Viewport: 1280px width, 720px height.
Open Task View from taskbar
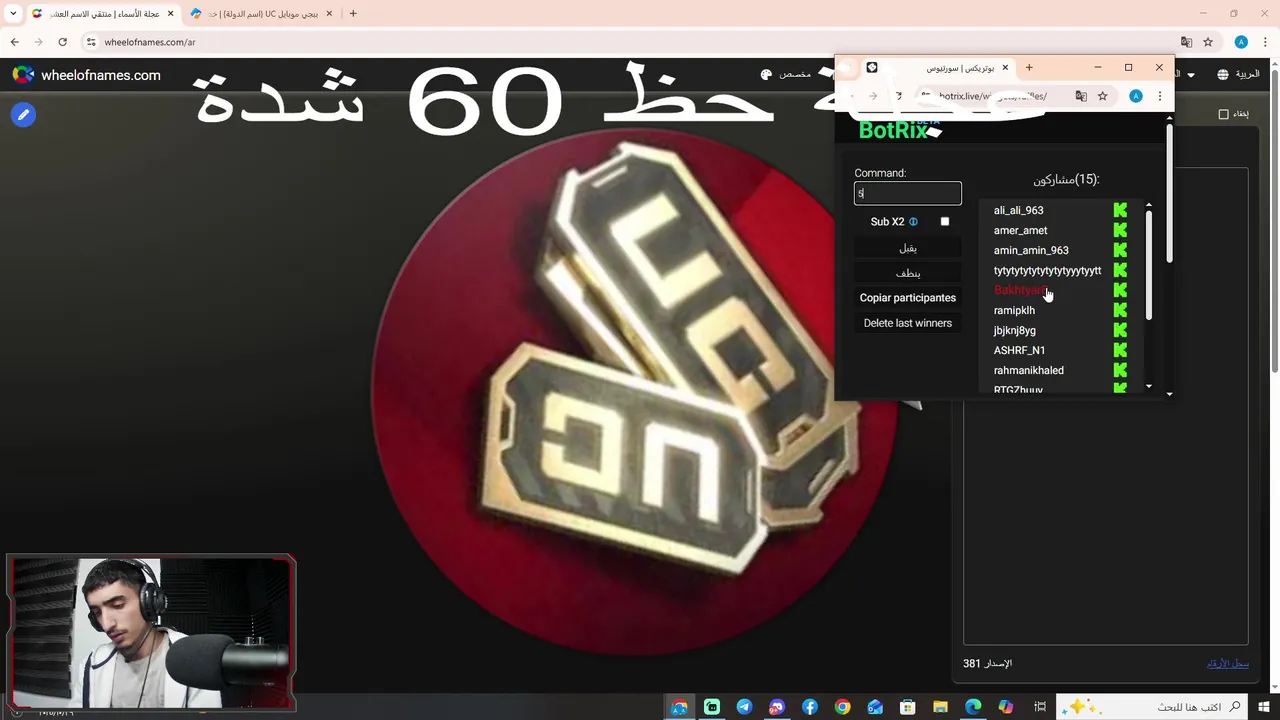coord(1040,707)
